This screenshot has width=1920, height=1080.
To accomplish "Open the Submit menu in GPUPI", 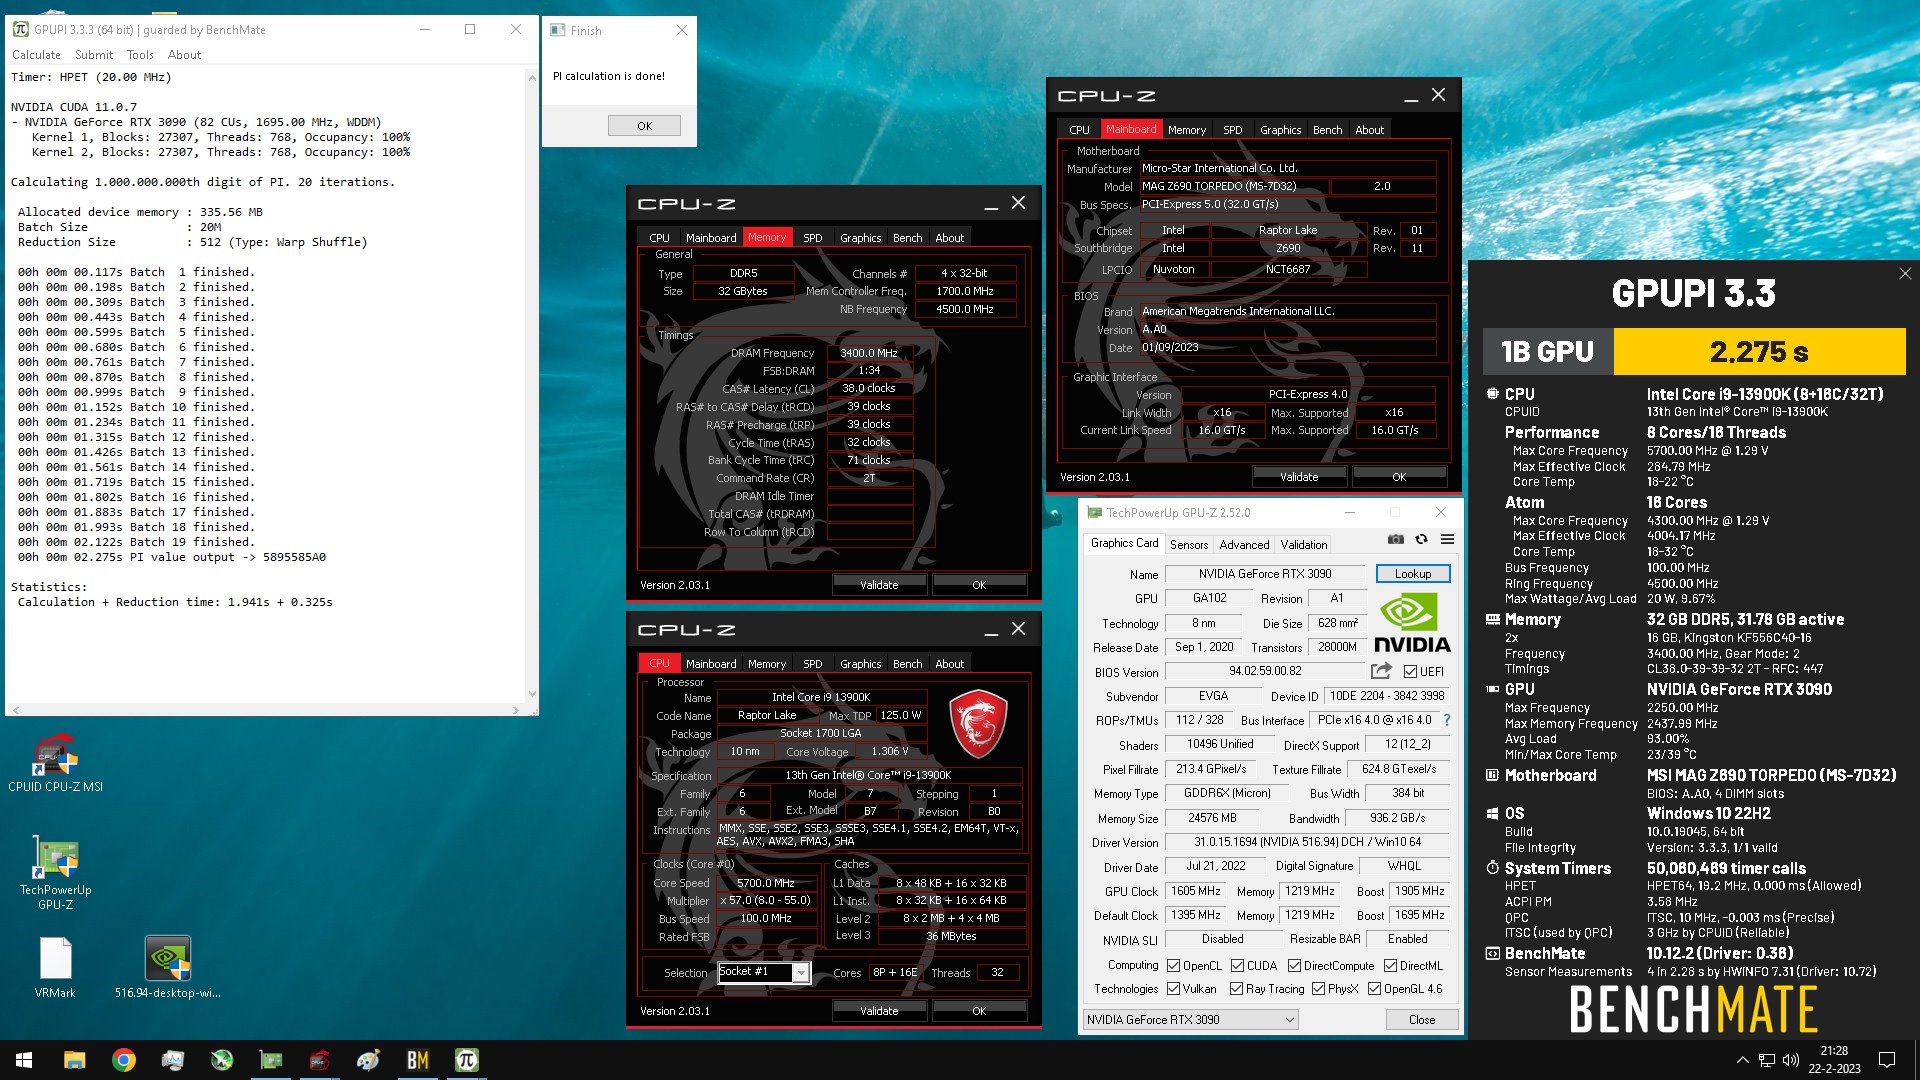I will tap(94, 55).
